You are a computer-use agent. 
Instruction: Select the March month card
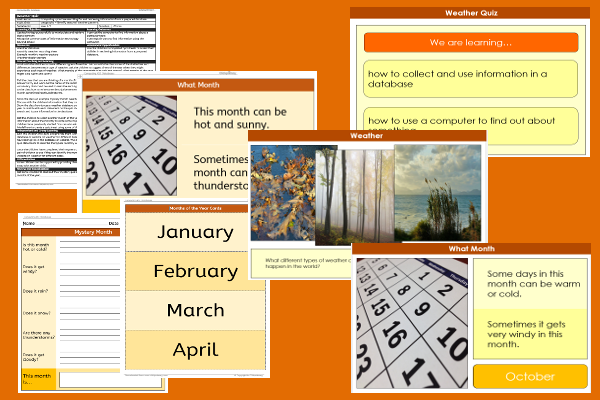[196, 310]
